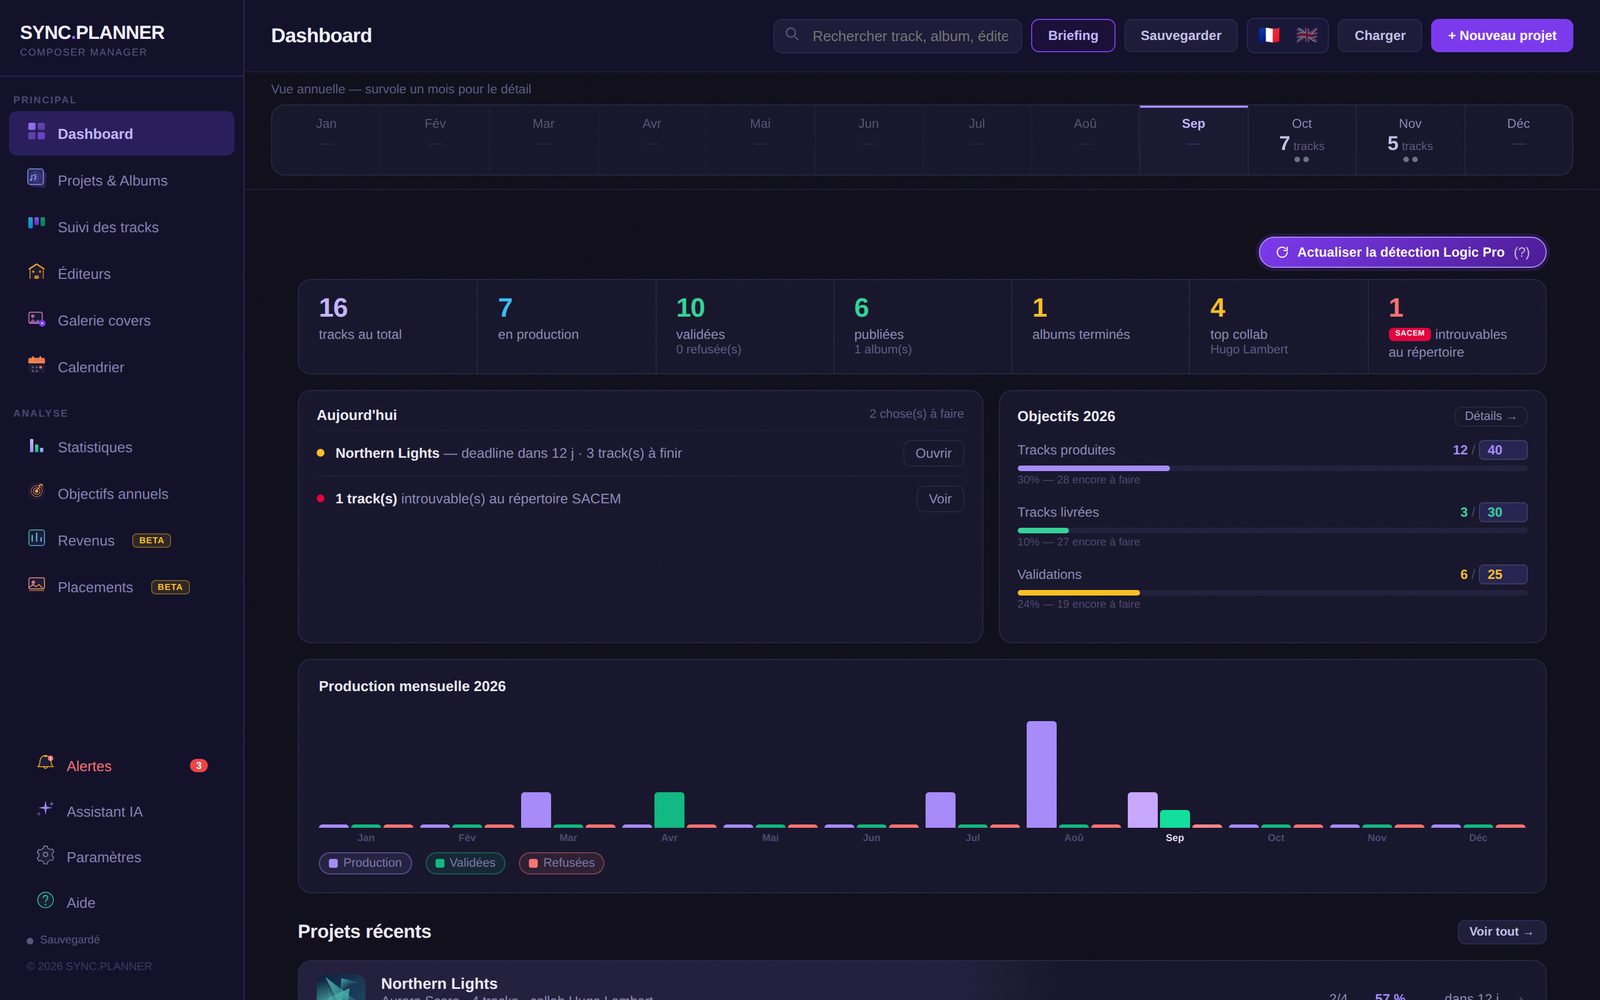Viewport: 1600px width, 1000px height.
Task: Toggle the Refusées legend filter
Action: coord(561,863)
